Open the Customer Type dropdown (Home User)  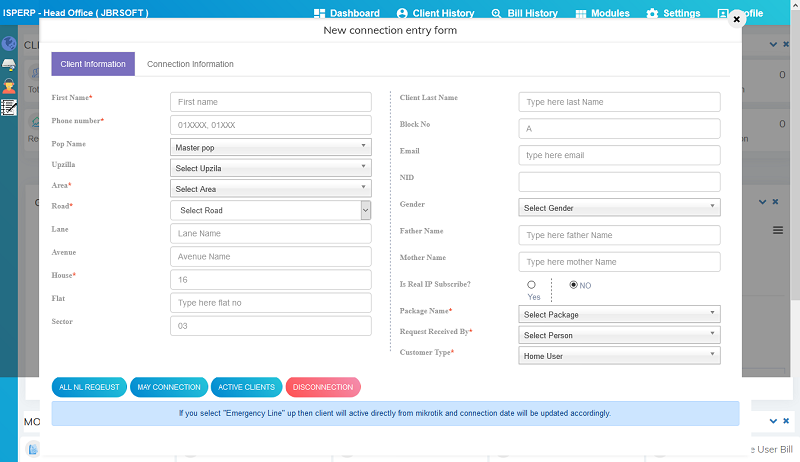(x=619, y=356)
